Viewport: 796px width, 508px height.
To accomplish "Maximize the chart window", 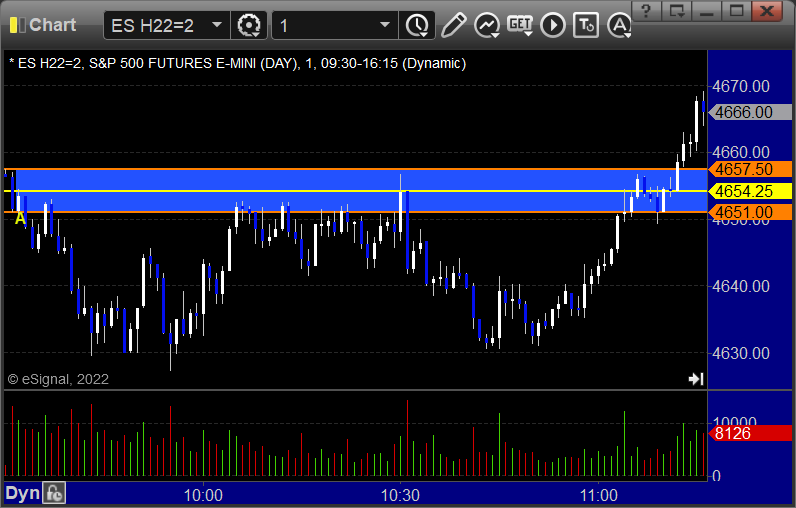I will coord(737,10).
